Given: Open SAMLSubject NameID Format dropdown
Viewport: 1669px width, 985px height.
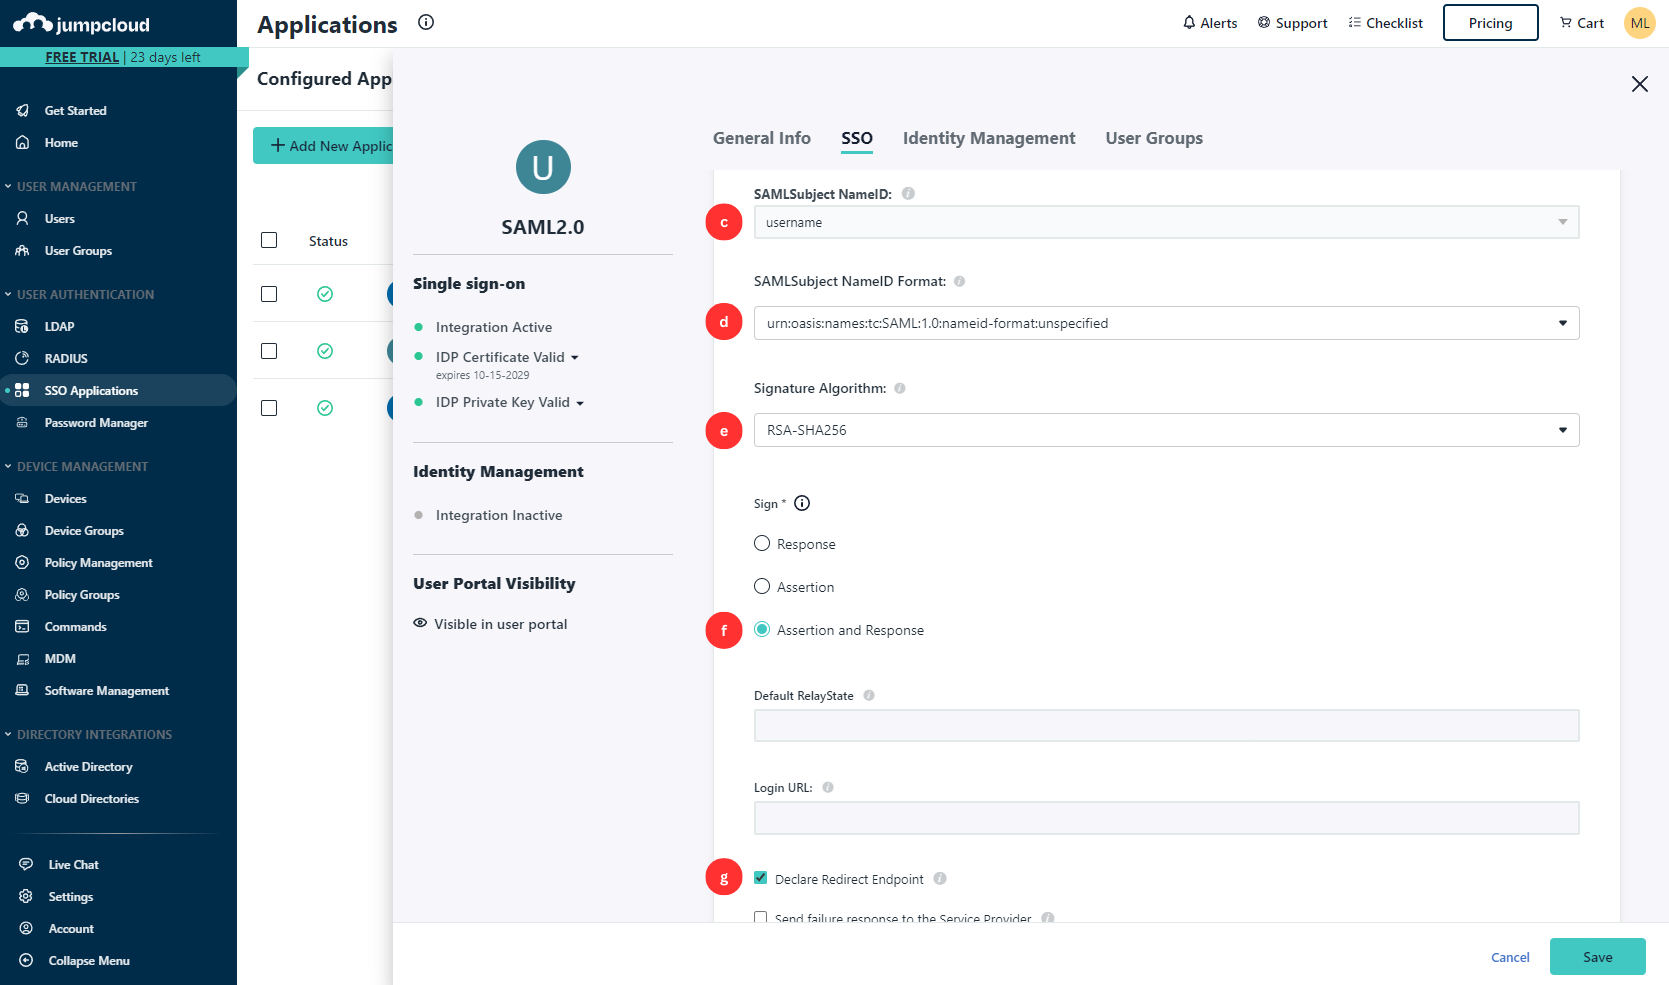Looking at the screenshot, I should coord(1165,323).
